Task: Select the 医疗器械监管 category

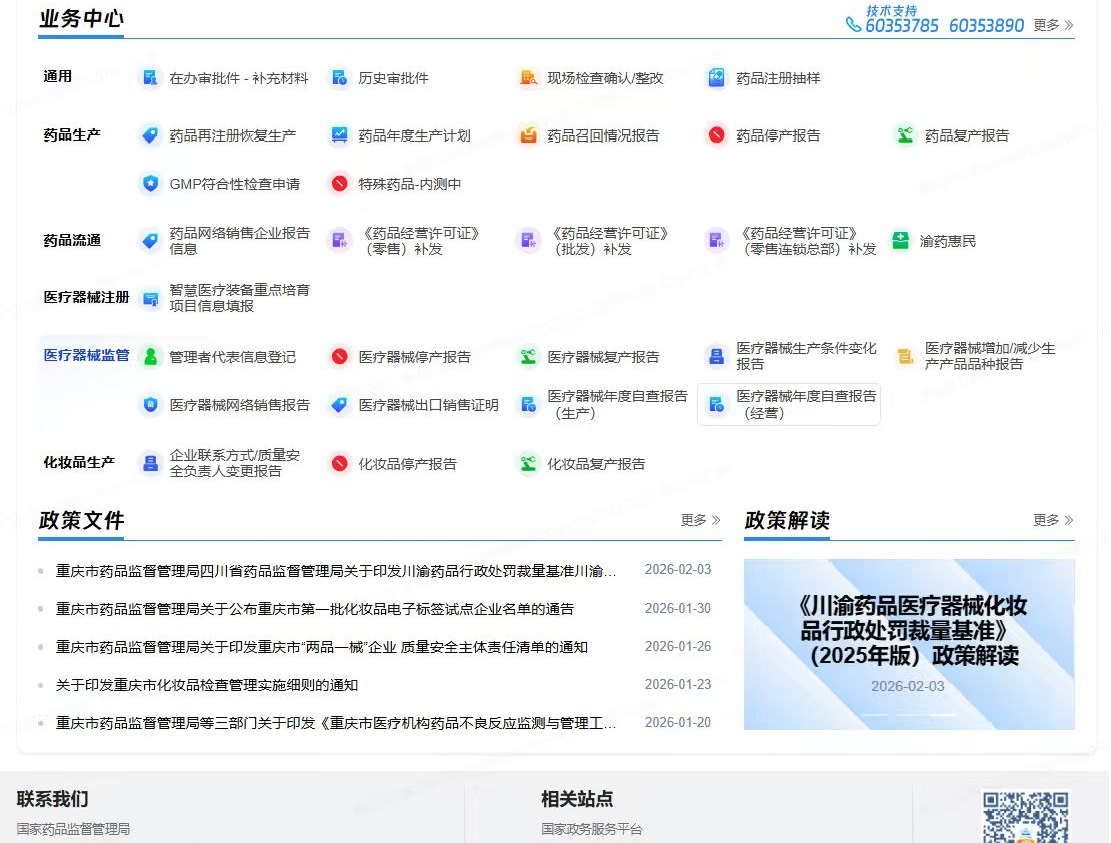Action: click(x=86, y=355)
